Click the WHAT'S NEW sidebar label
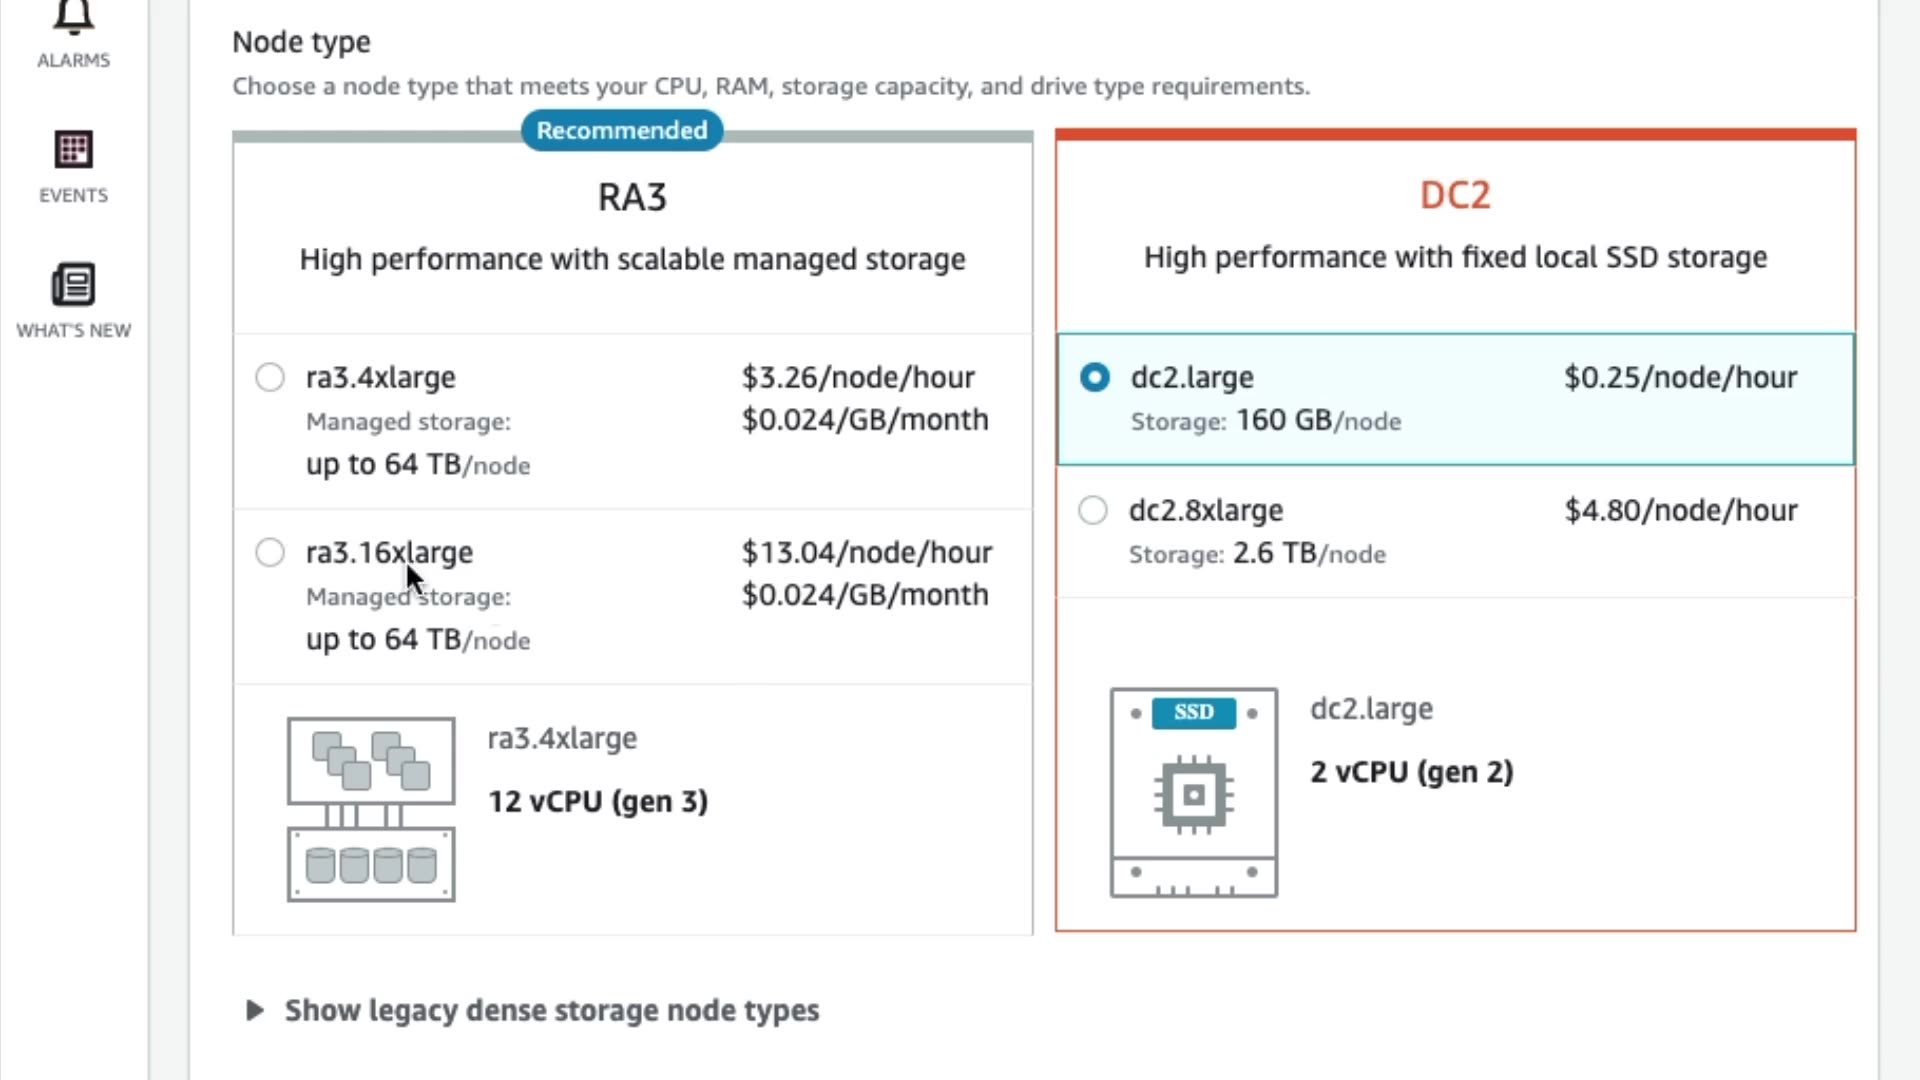The height and width of the screenshot is (1080, 1920). 73,330
